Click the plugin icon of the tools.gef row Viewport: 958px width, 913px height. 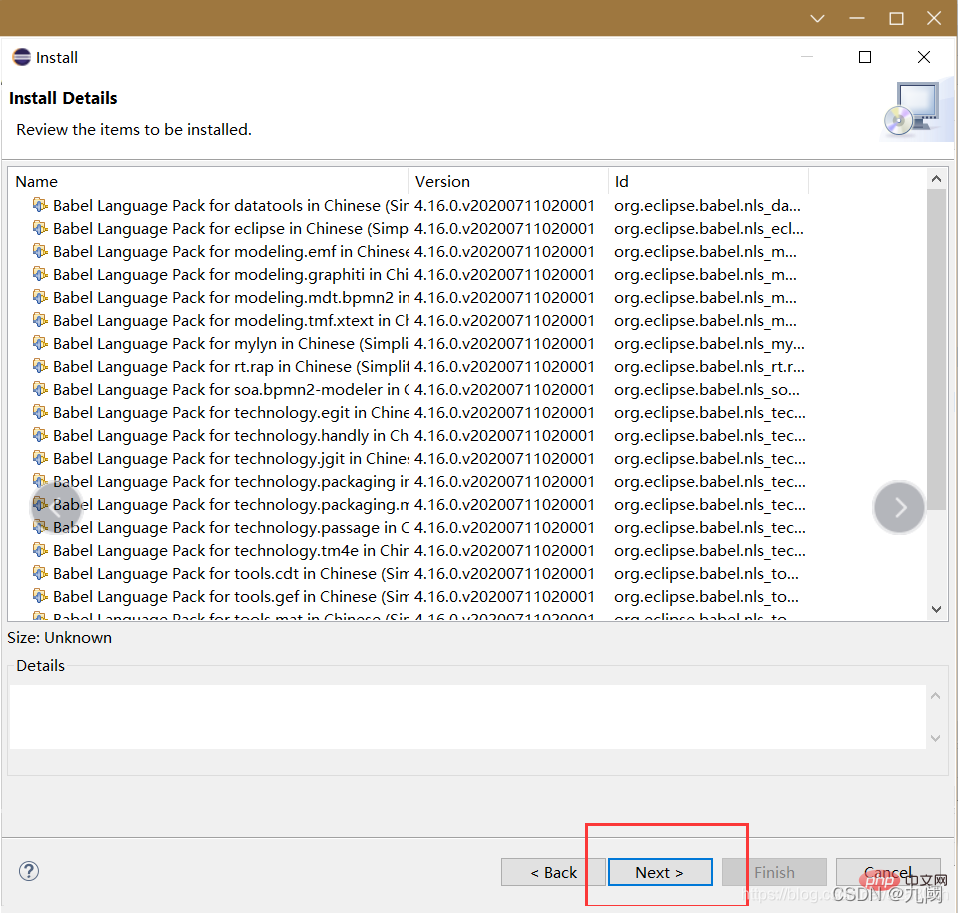click(40, 596)
